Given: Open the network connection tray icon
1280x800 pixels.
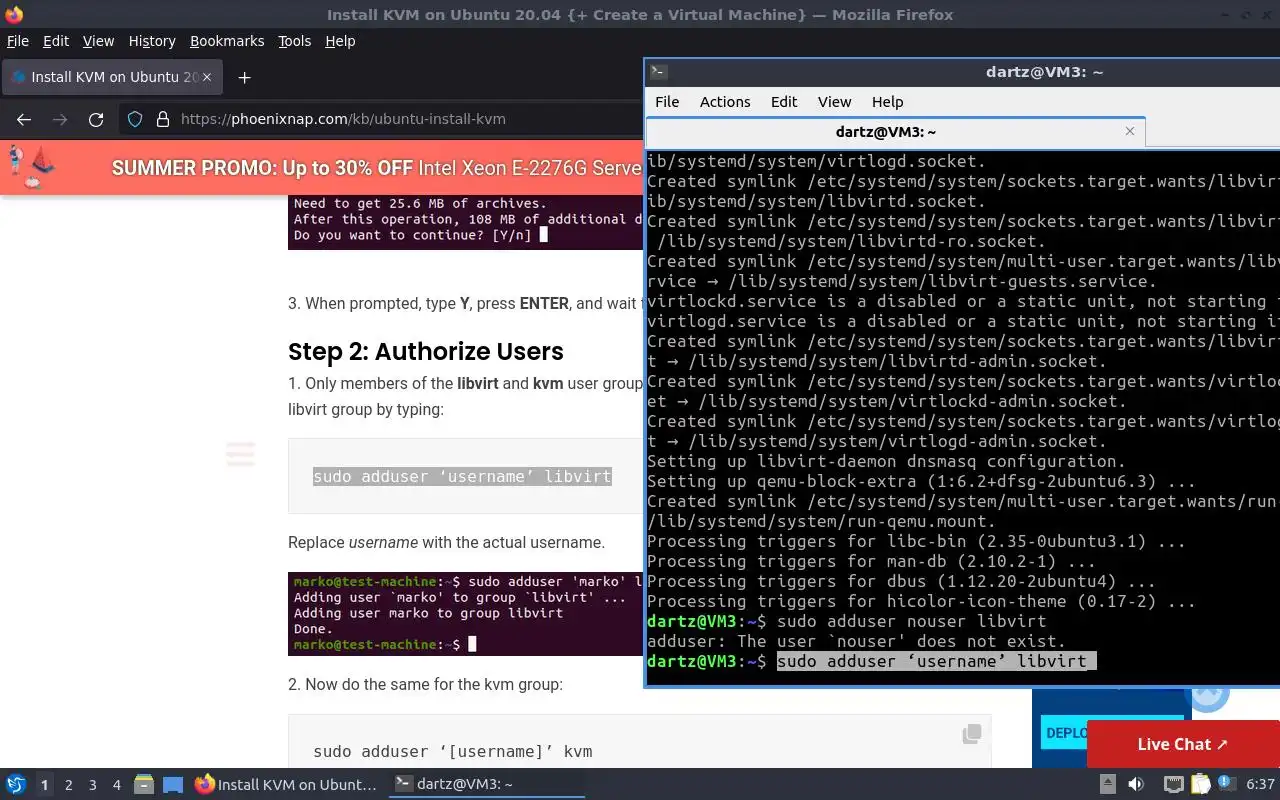Looking at the screenshot, I should (x=1174, y=785).
